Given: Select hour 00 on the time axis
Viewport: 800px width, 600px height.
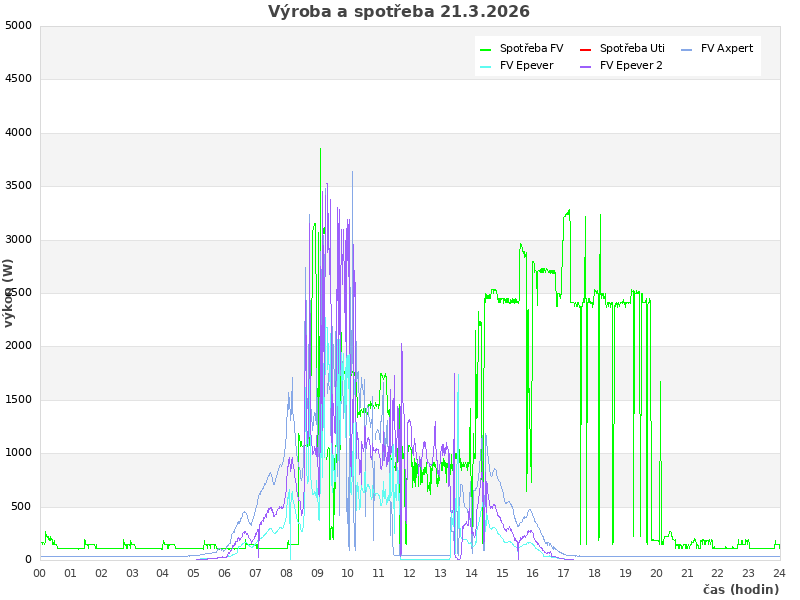Looking at the screenshot, I should point(40,573).
